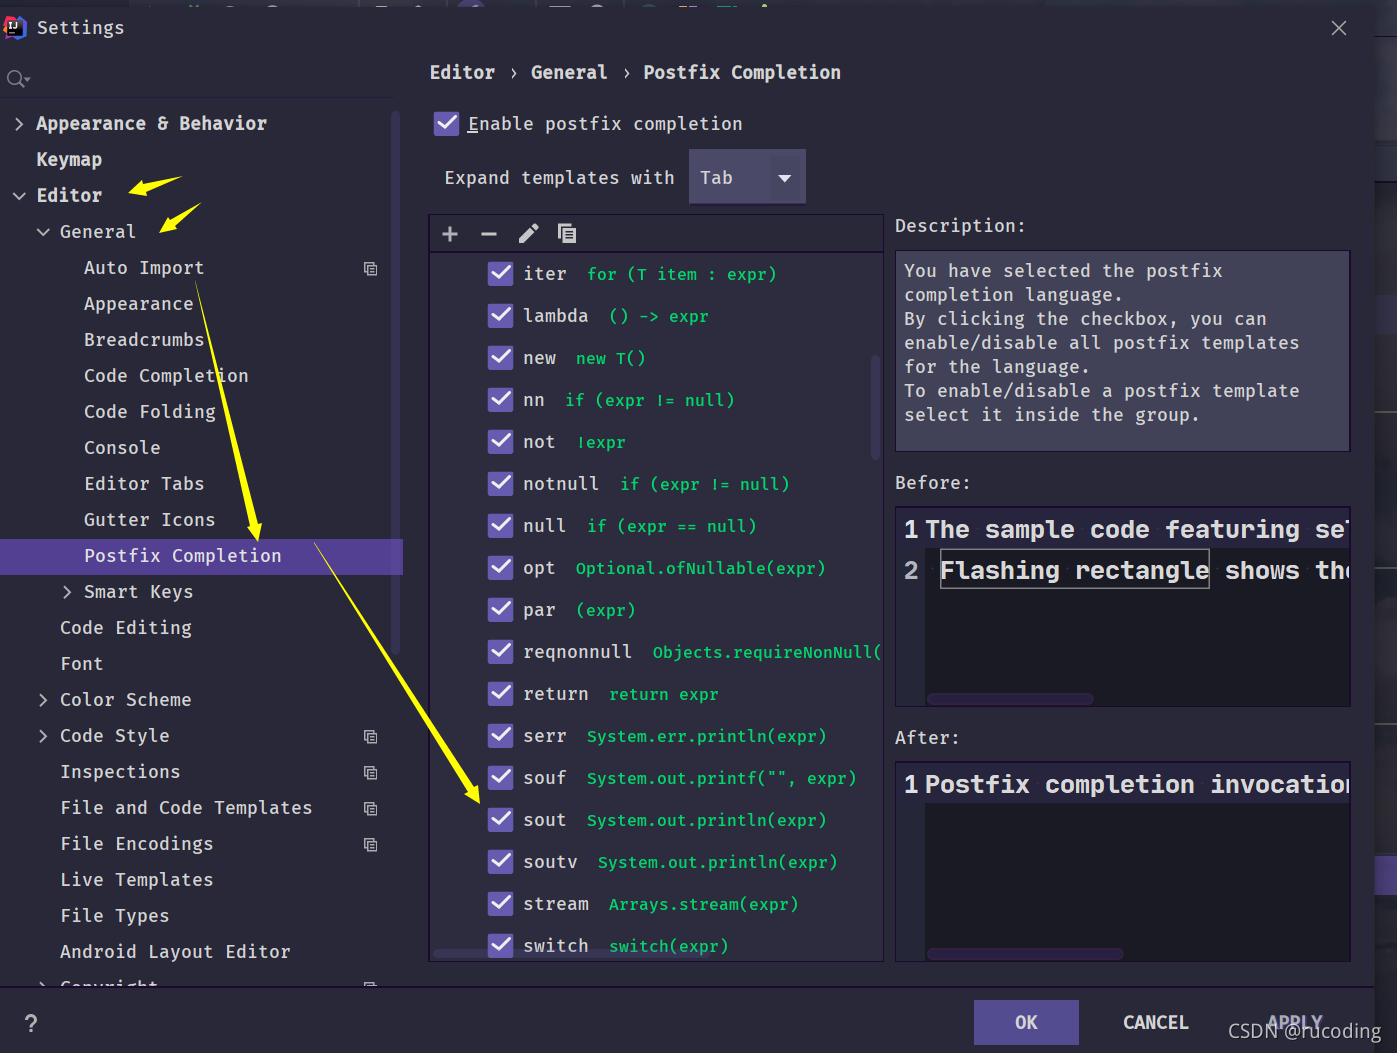Collapse the General subsection chevron
This screenshot has width=1397, height=1053.
(x=43, y=232)
